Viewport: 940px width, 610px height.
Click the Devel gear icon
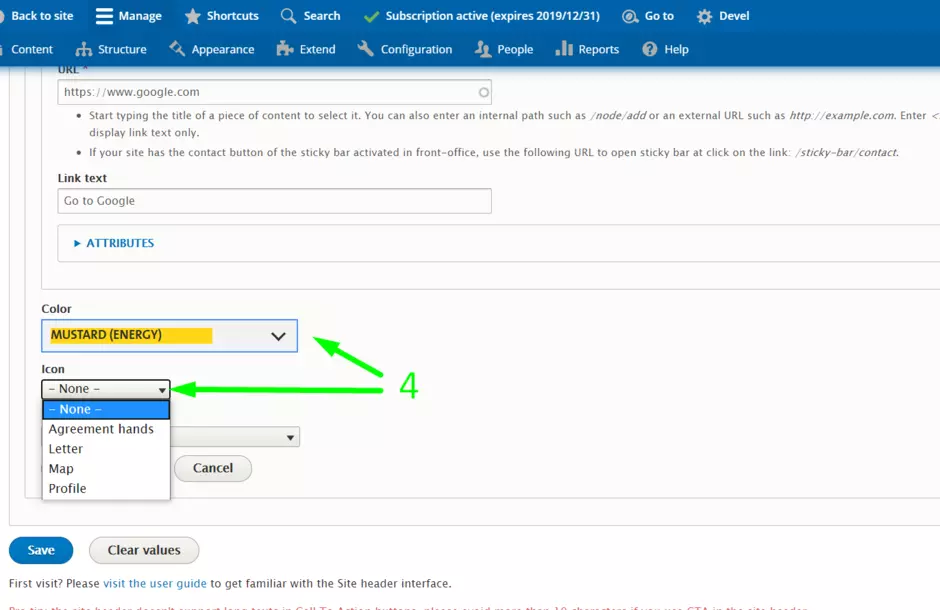(705, 16)
